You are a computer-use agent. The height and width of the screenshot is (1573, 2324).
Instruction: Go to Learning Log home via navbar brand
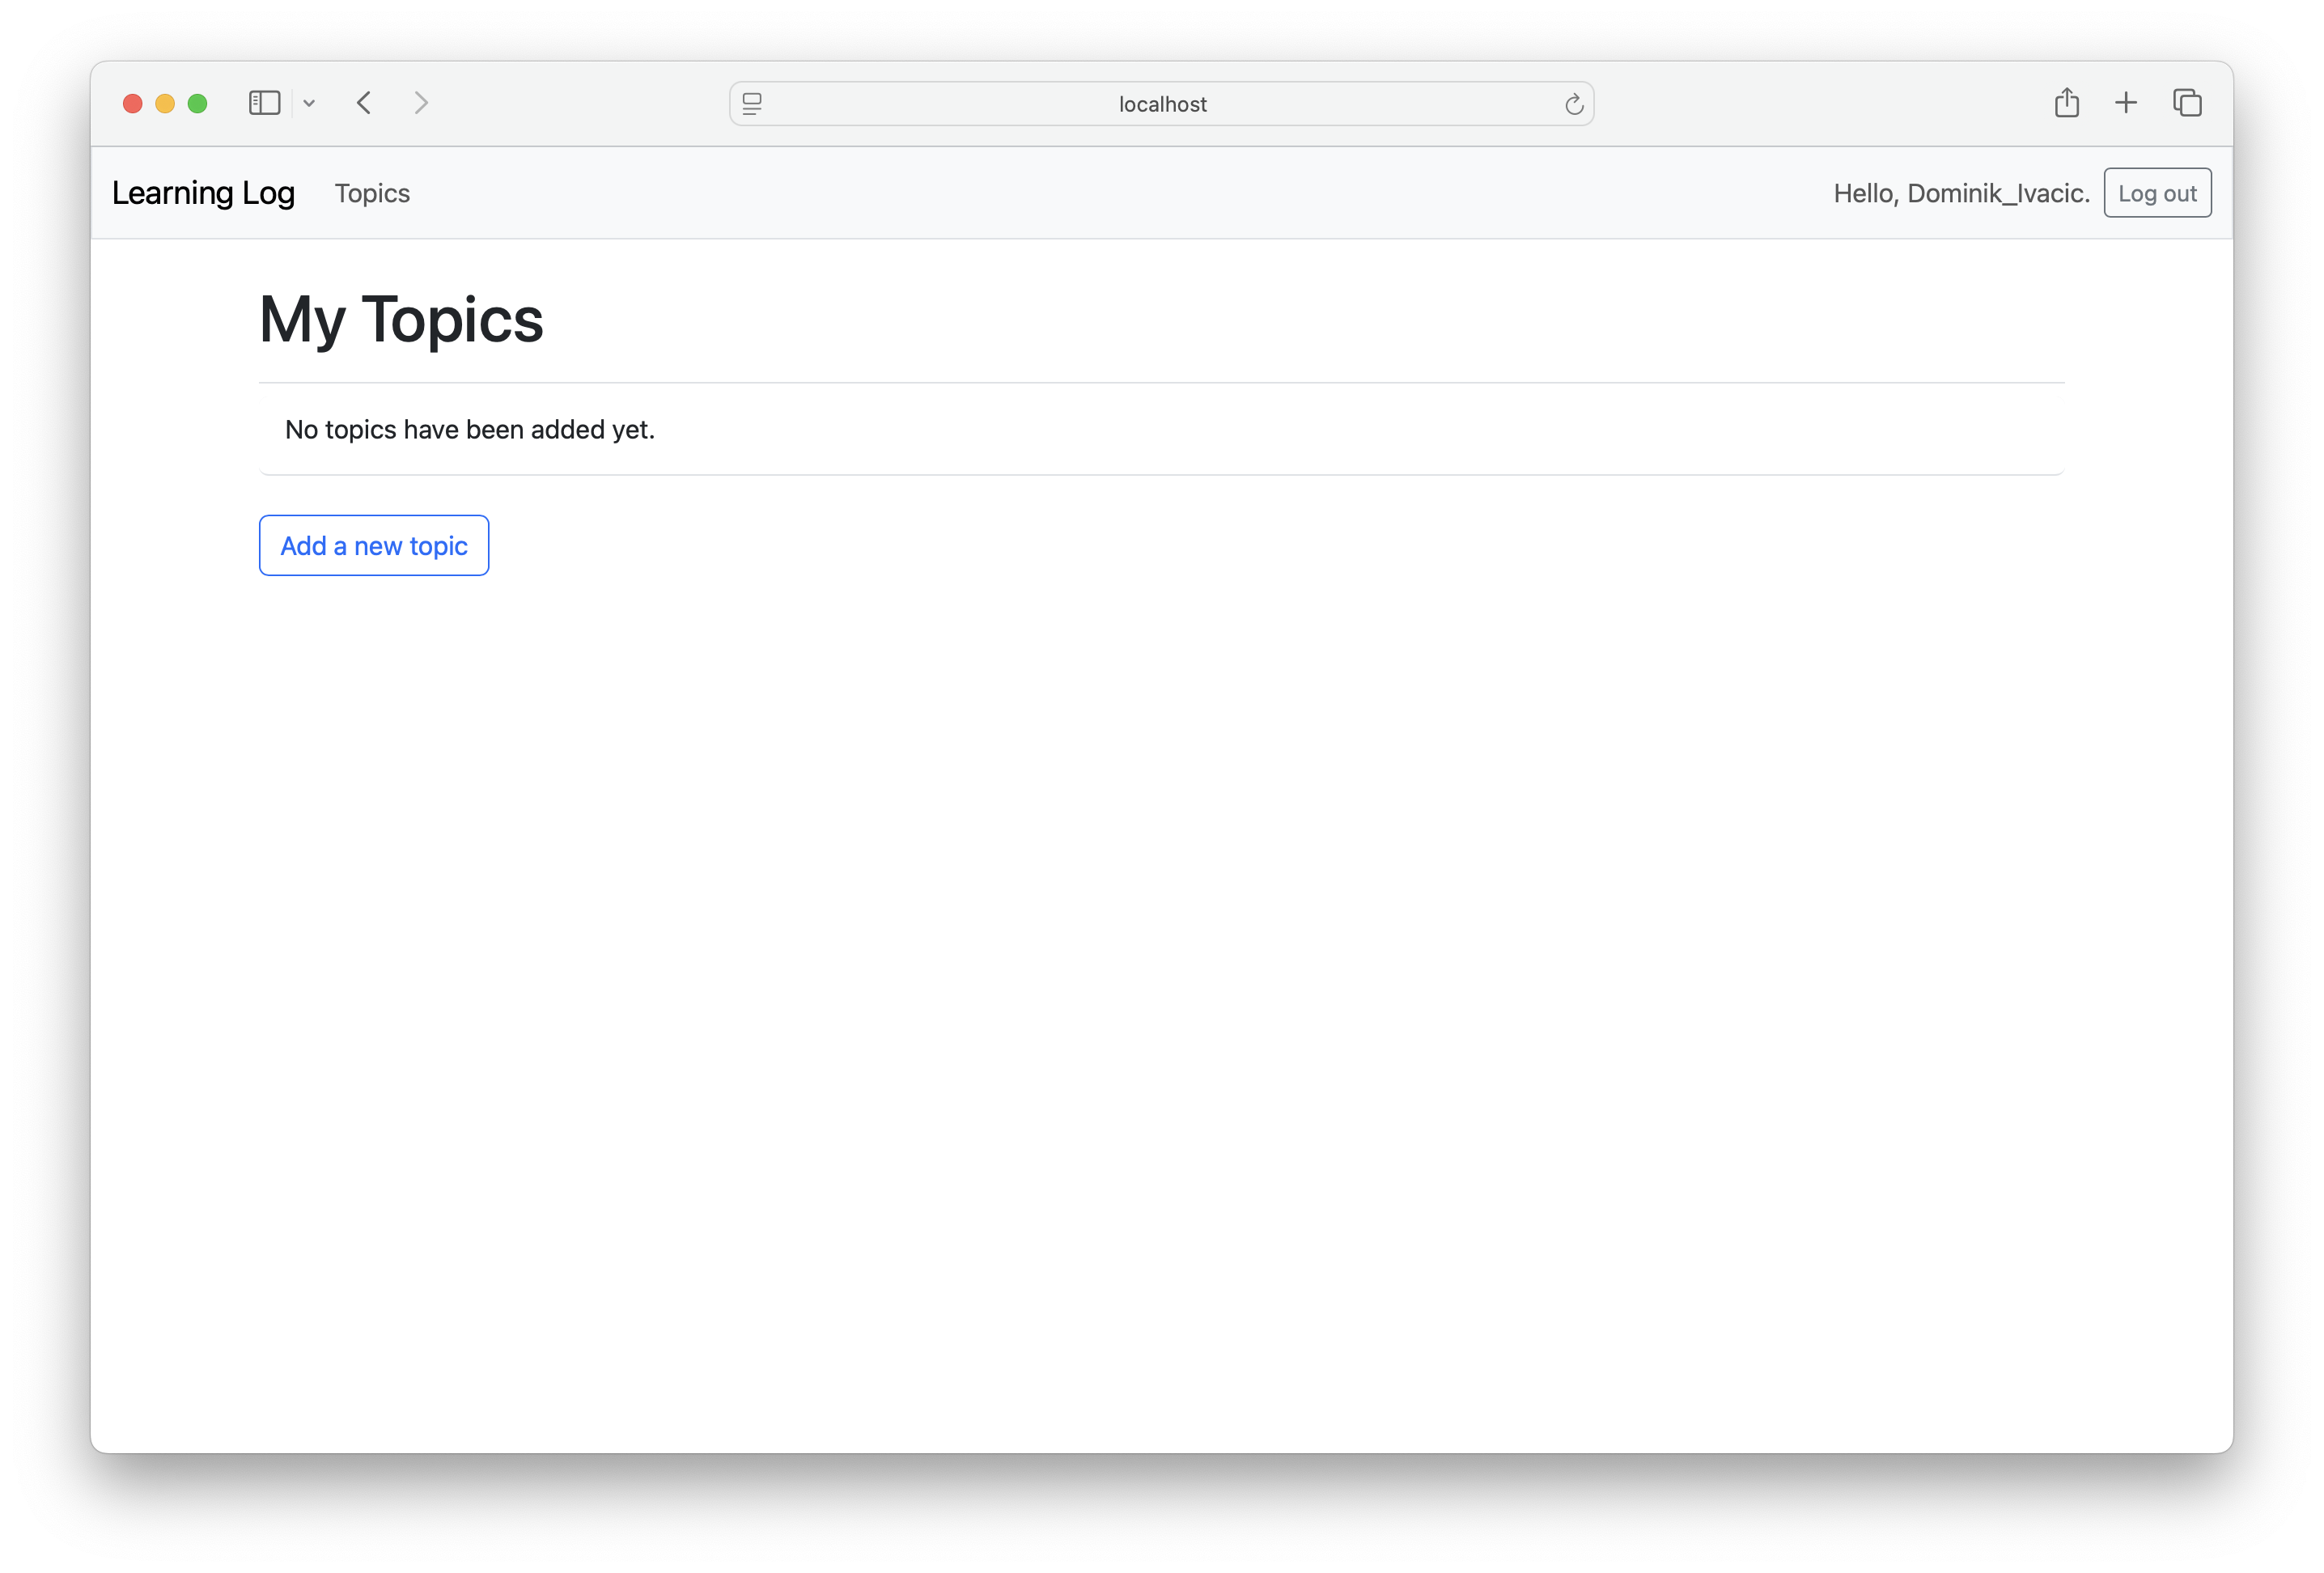point(203,192)
